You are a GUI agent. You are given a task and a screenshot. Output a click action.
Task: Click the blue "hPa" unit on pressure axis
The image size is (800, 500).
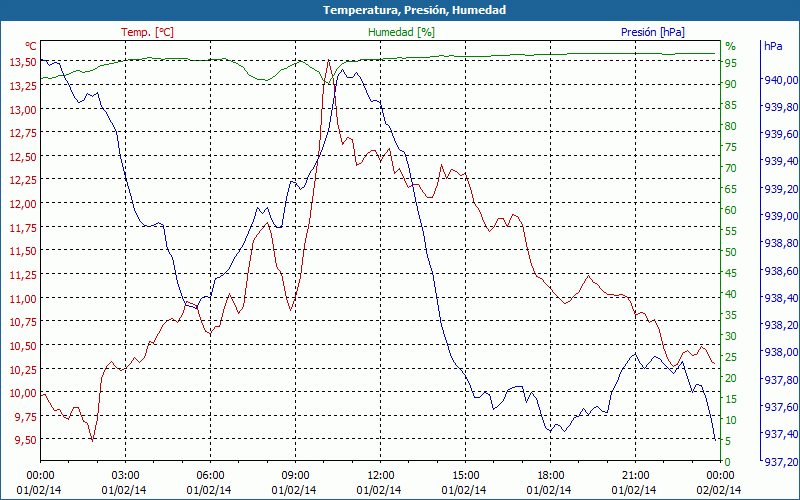773,46
